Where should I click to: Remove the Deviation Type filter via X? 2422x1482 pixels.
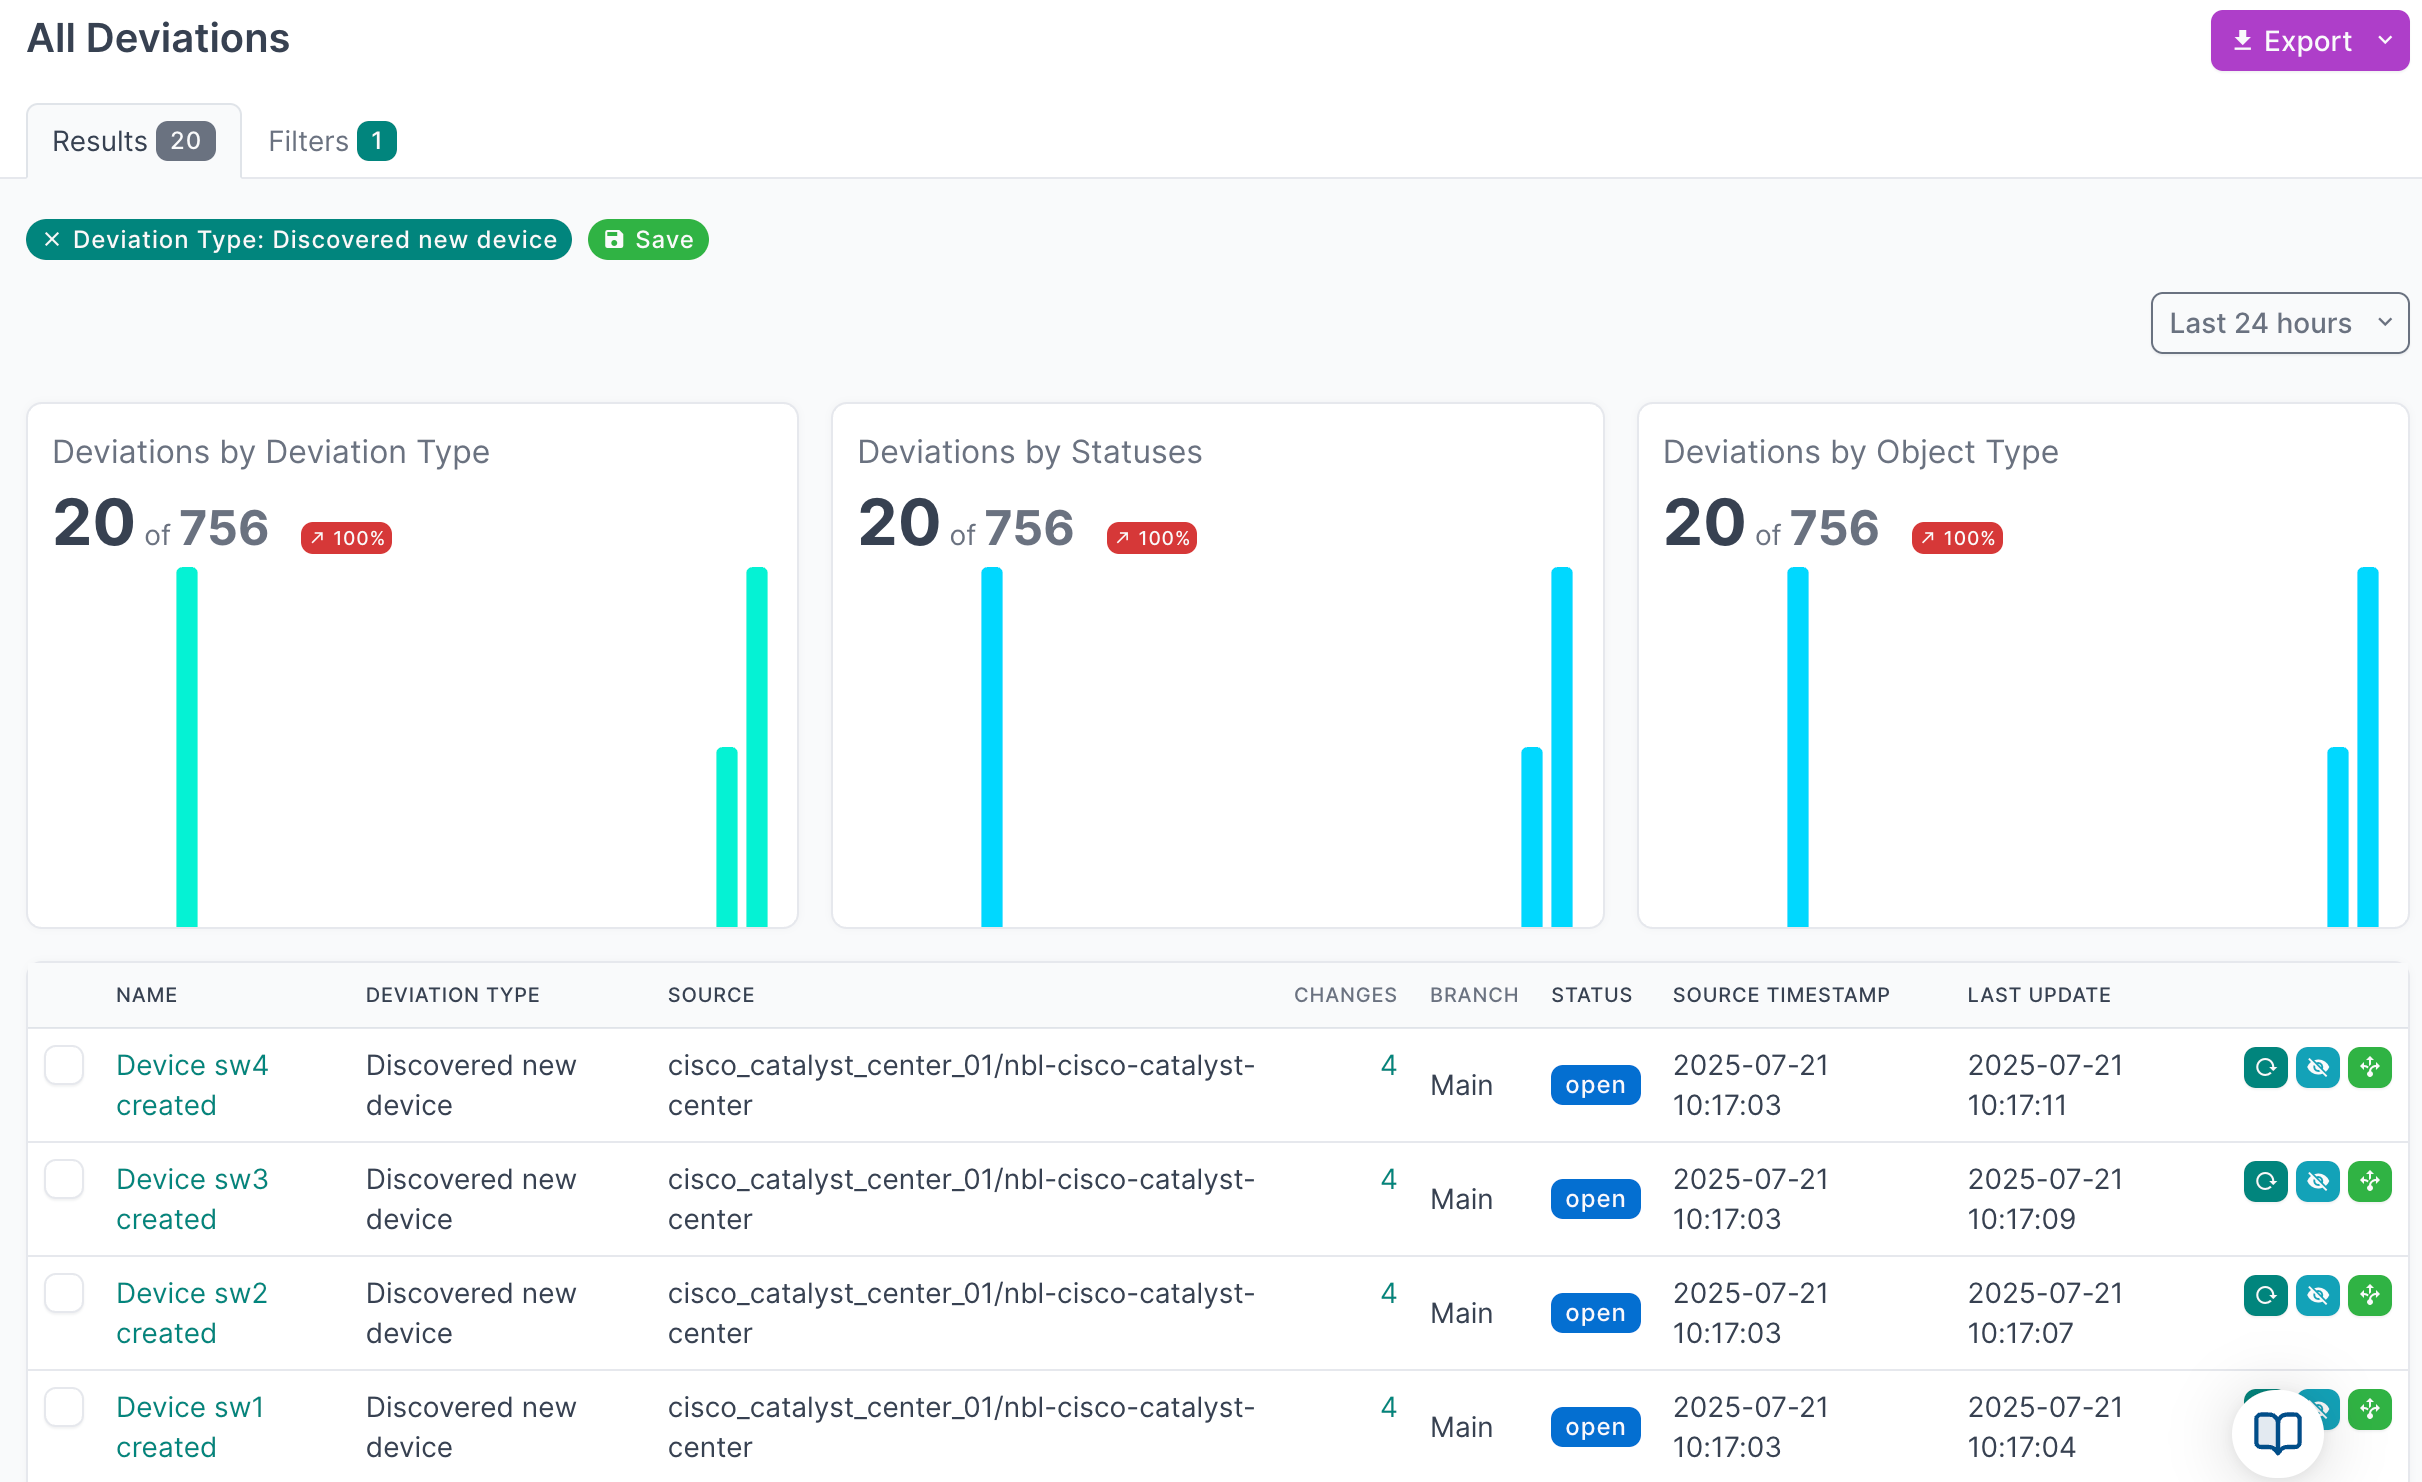click(x=52, y=240)
